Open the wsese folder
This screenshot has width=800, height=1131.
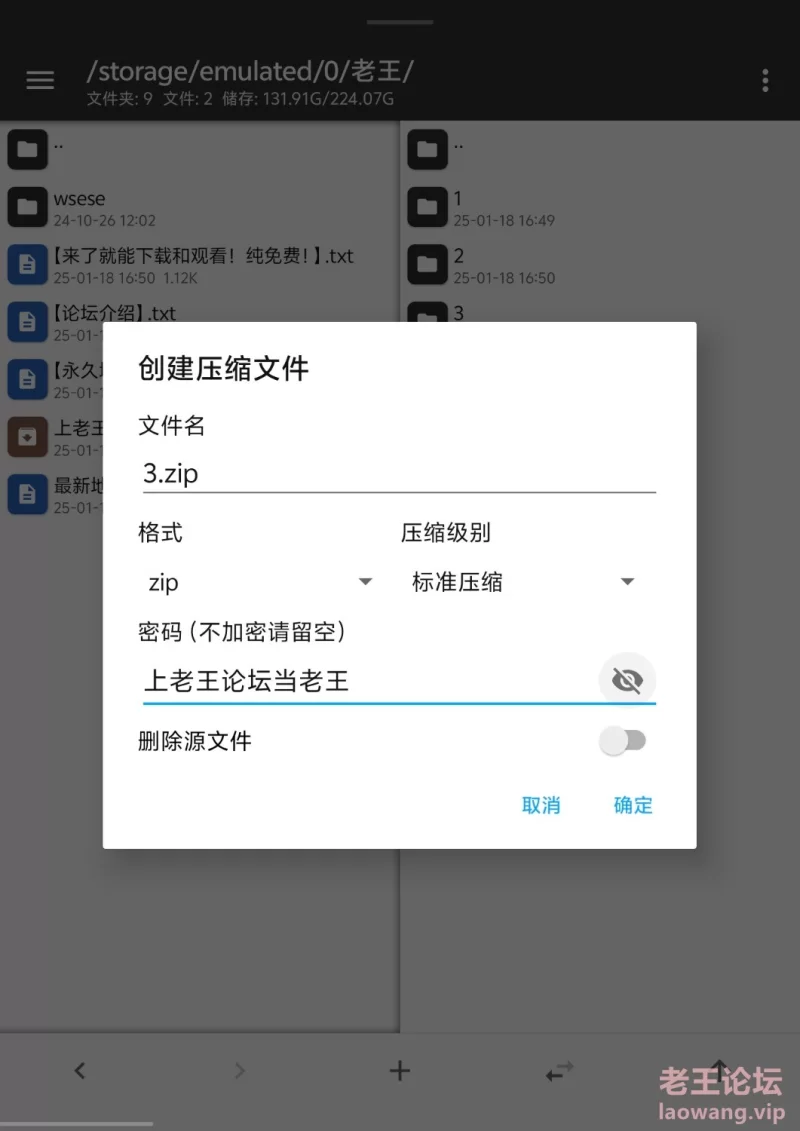(200, 208)
